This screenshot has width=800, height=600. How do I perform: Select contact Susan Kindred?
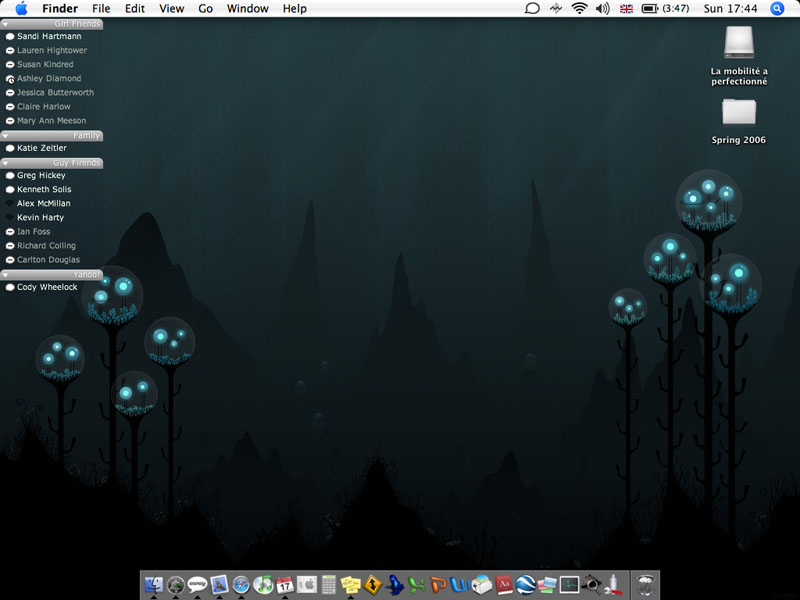coord(45,64)
